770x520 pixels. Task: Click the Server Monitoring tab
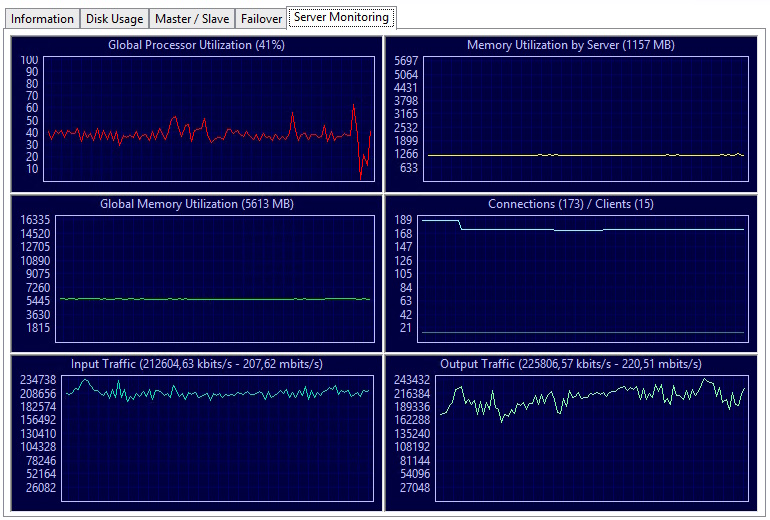(x=341, y=17)
